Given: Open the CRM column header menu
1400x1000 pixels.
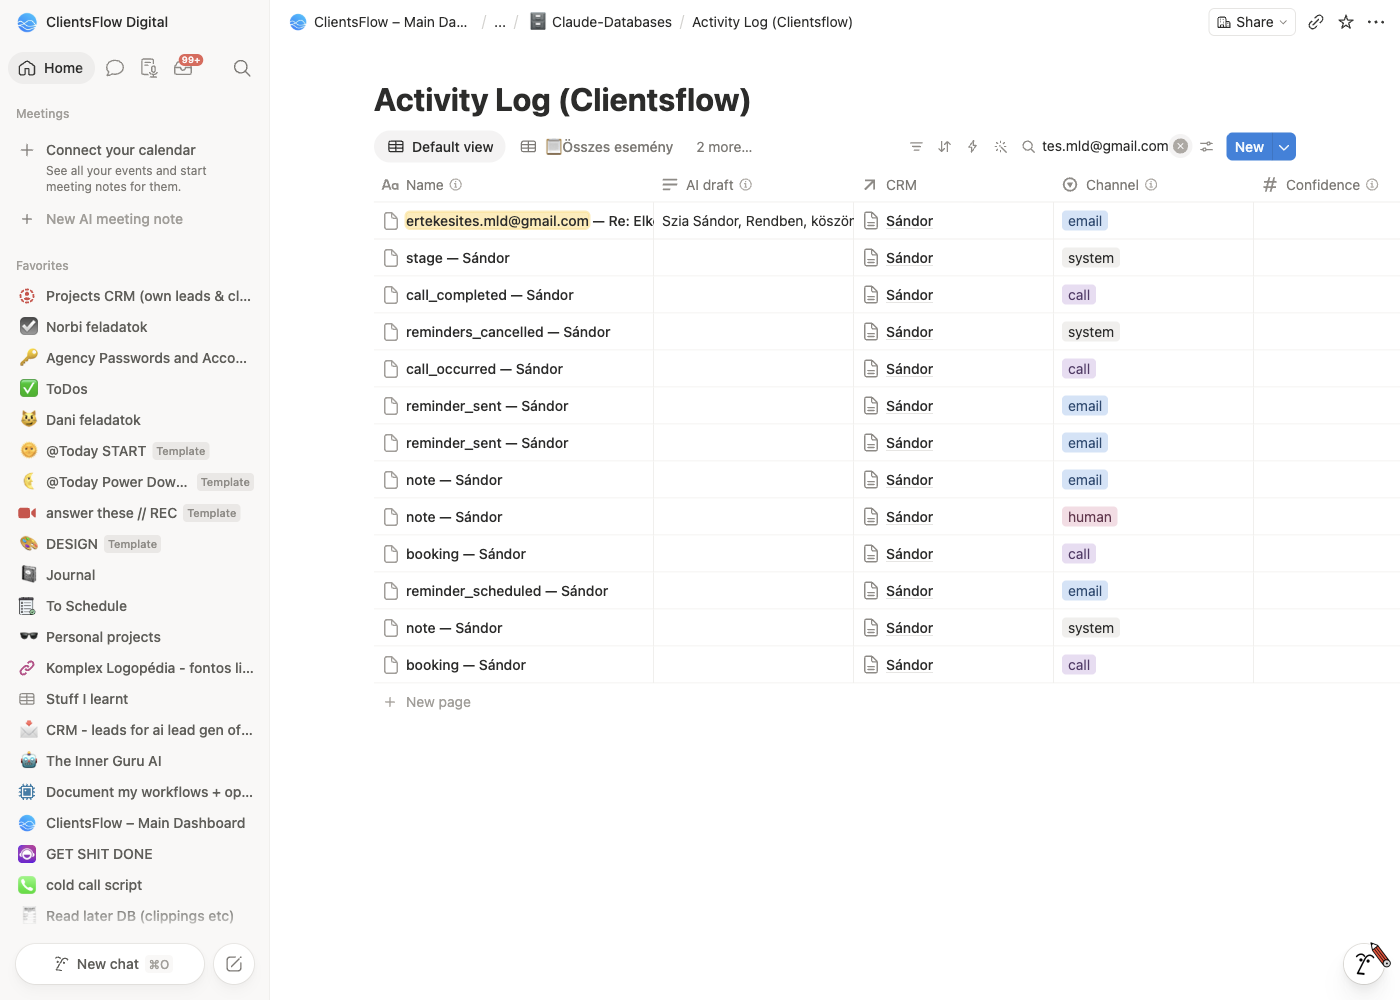Looking at the screenshot, I should pos(890,185).
